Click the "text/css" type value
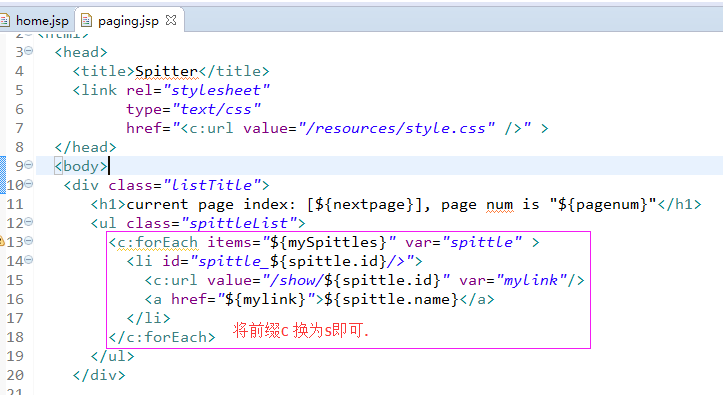 coord(216,109)
